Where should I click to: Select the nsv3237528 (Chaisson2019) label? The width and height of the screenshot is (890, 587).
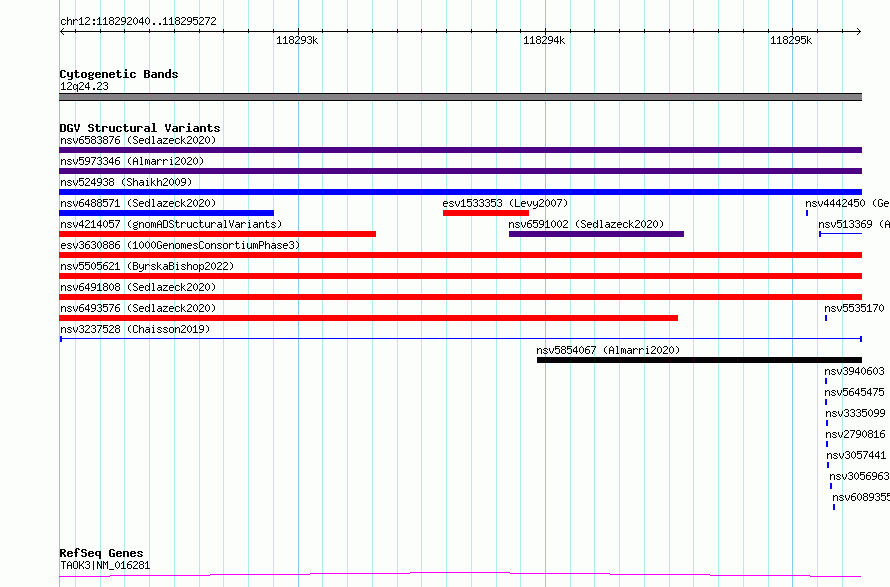pos(135,329)
